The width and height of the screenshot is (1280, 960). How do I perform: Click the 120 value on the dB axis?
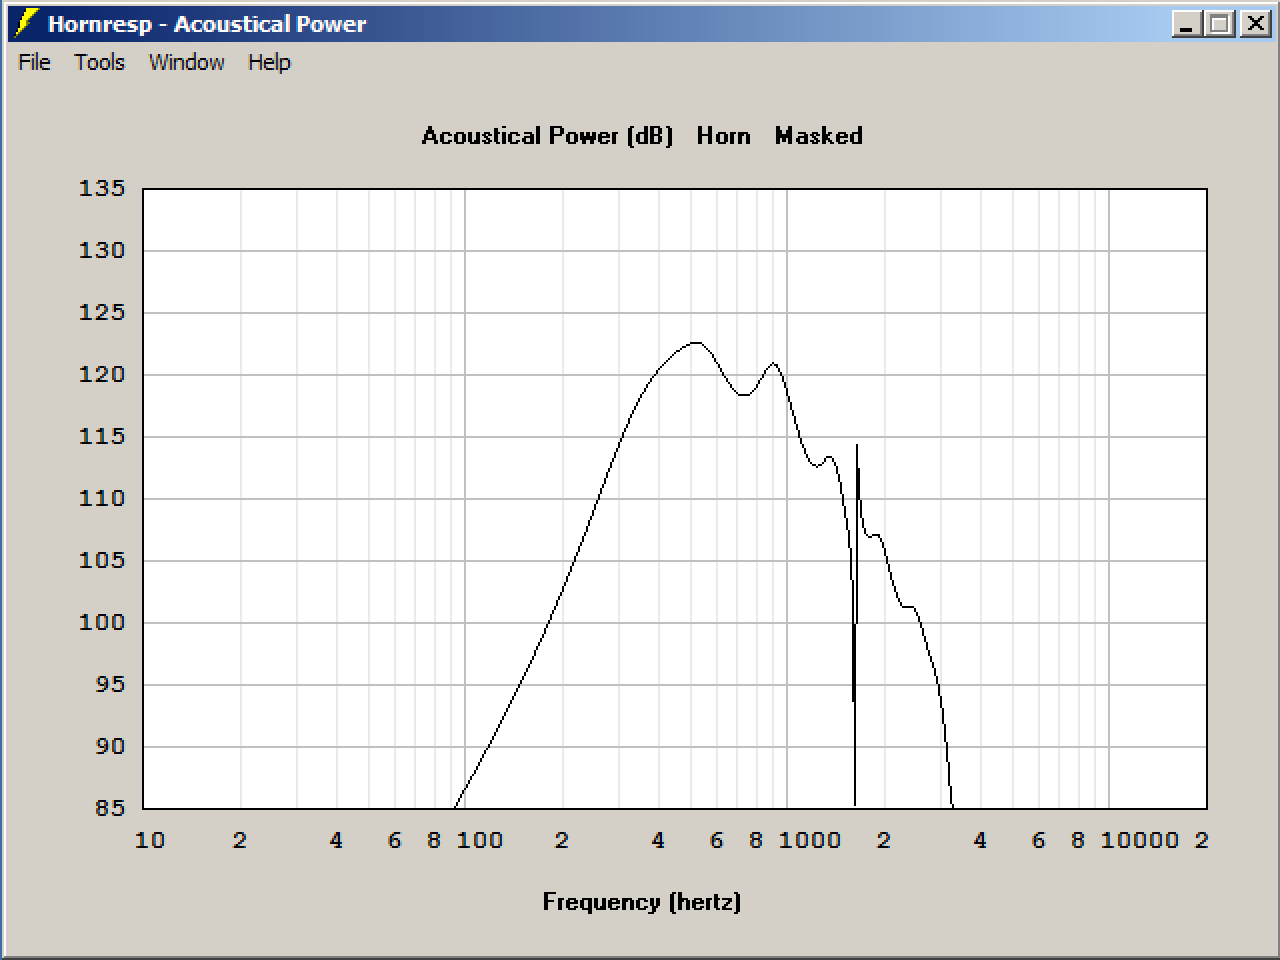tap(102, 375)
